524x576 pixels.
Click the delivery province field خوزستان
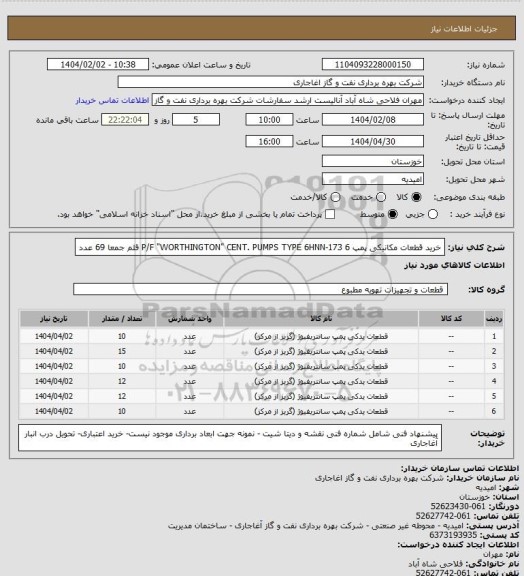pyautogui.click(x=373, y=161)
